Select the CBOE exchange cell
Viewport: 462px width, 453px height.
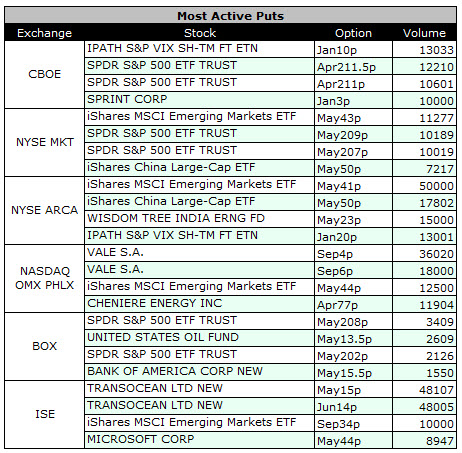point(44,74)
